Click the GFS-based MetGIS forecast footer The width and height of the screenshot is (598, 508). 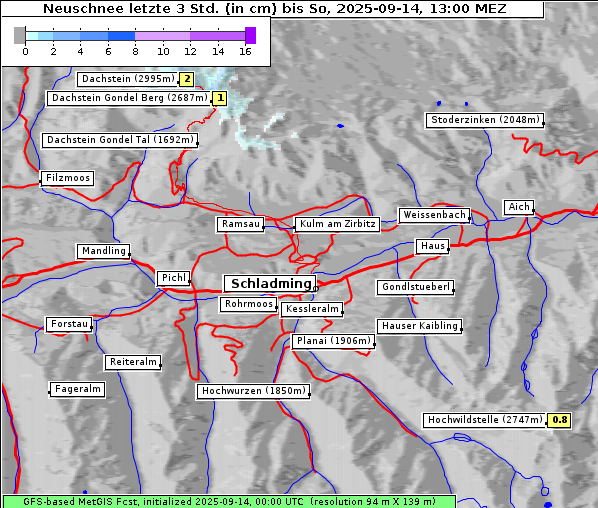click(x=229, y=502)
